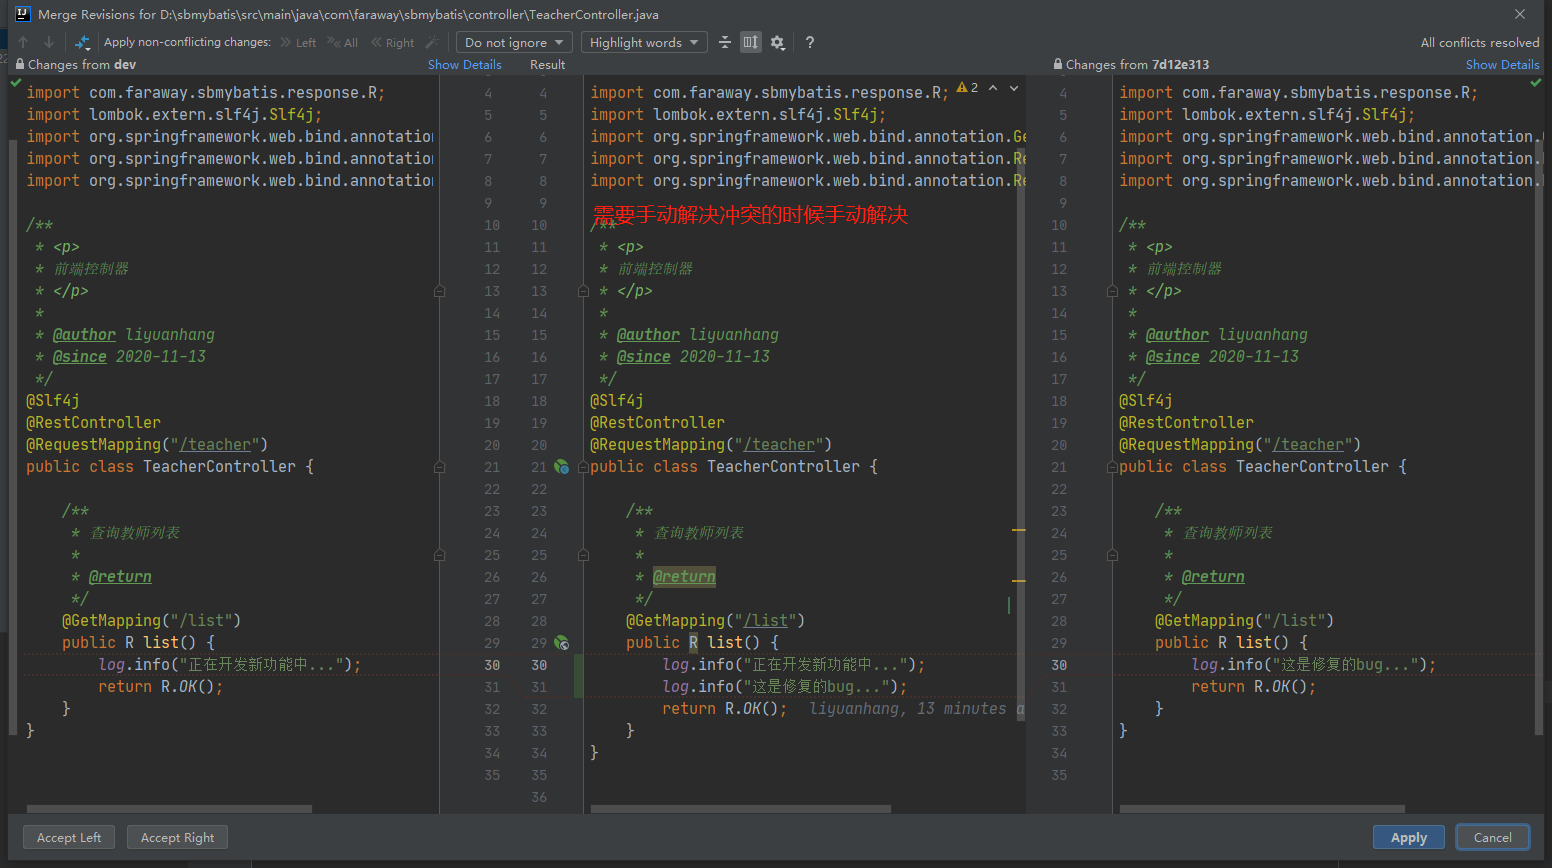
Task: Jump to next difference using down arrow
Action: point(46,42)
